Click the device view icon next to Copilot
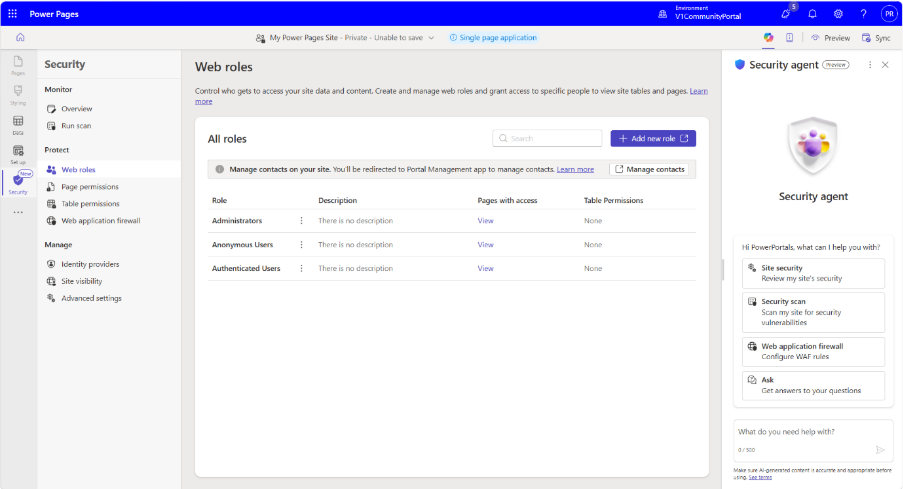The height and width of the screenshot is (489, 903). 790,37
